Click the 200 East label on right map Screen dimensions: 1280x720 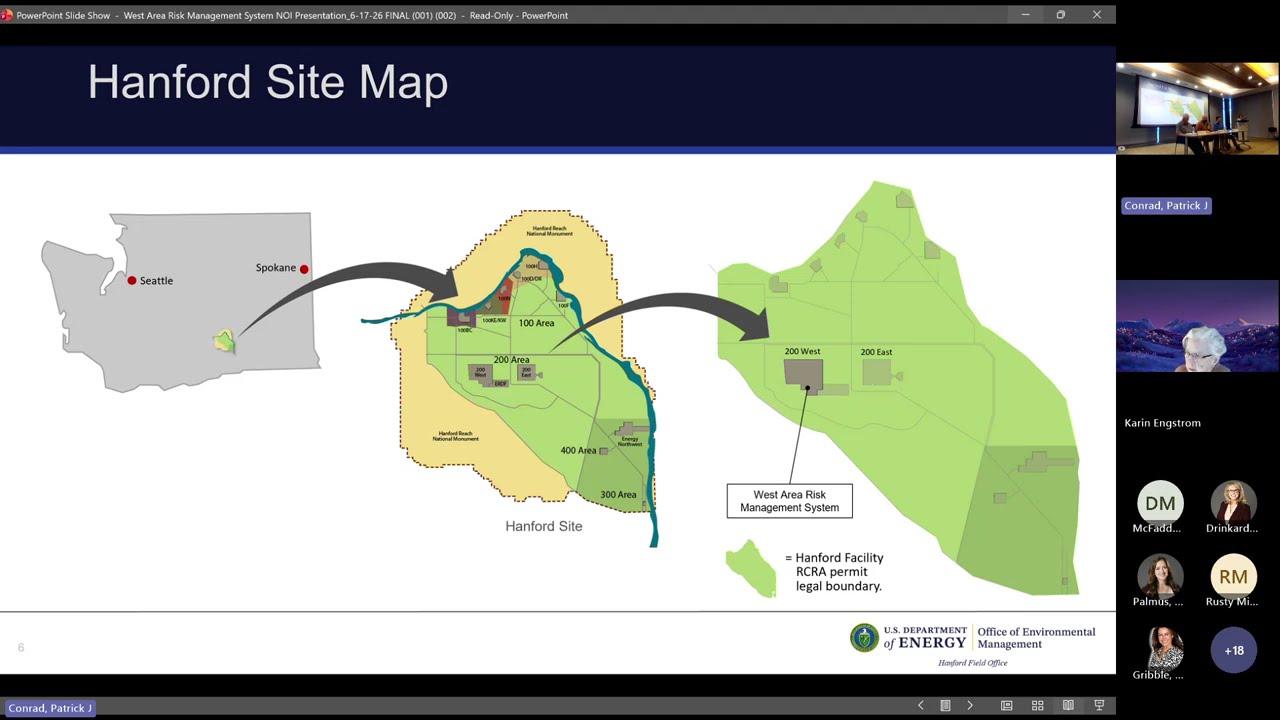876,352
